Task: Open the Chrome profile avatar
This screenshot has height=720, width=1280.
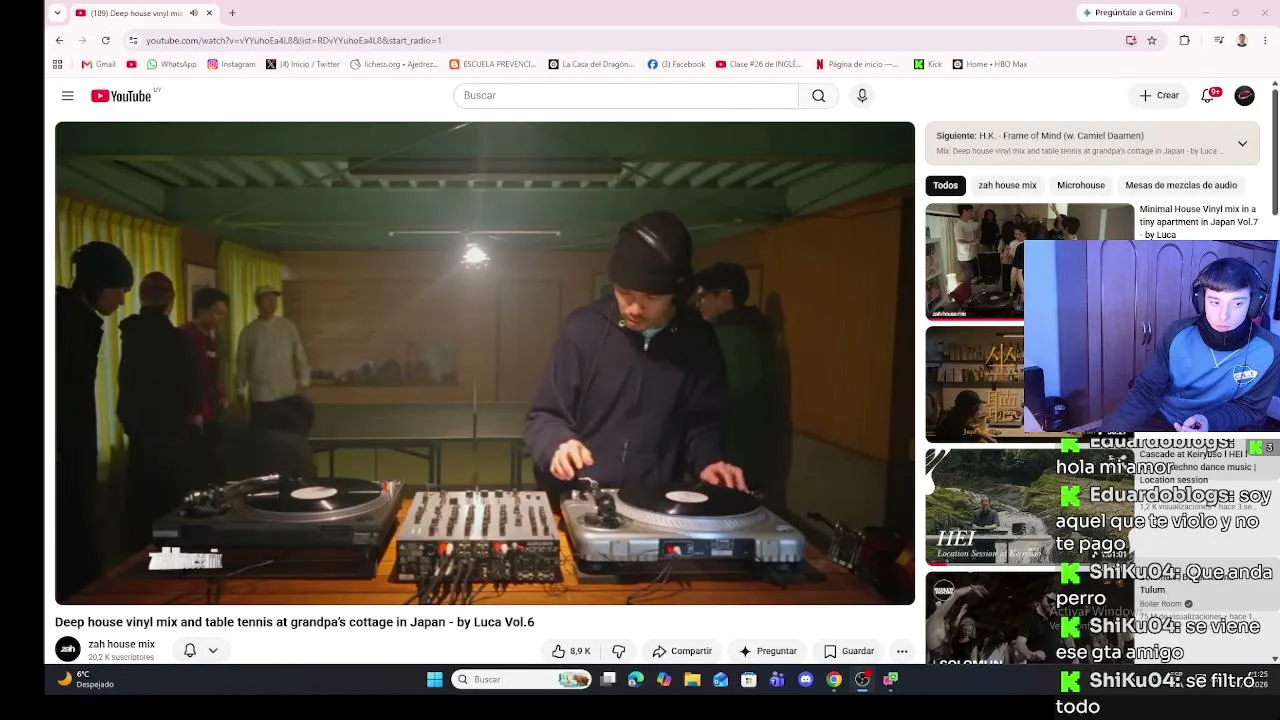Action: (x=1242, y=40)
